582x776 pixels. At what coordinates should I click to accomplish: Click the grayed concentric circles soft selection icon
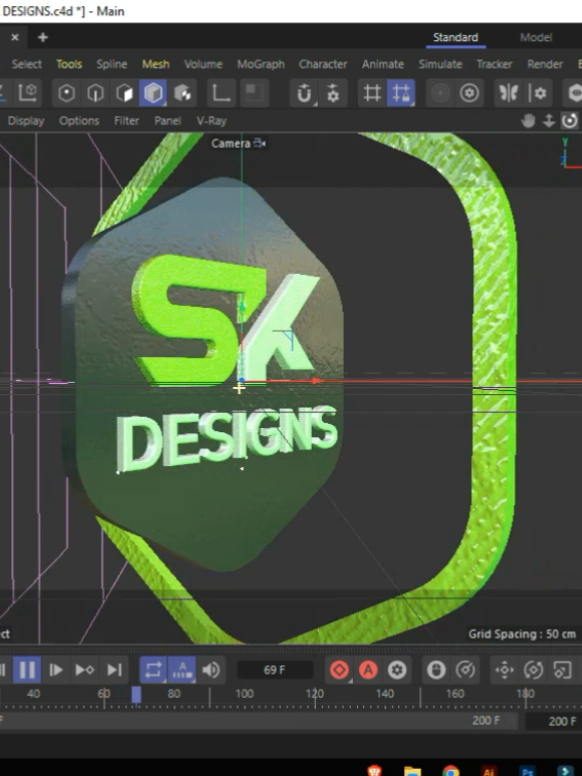[x=440, y=93]
